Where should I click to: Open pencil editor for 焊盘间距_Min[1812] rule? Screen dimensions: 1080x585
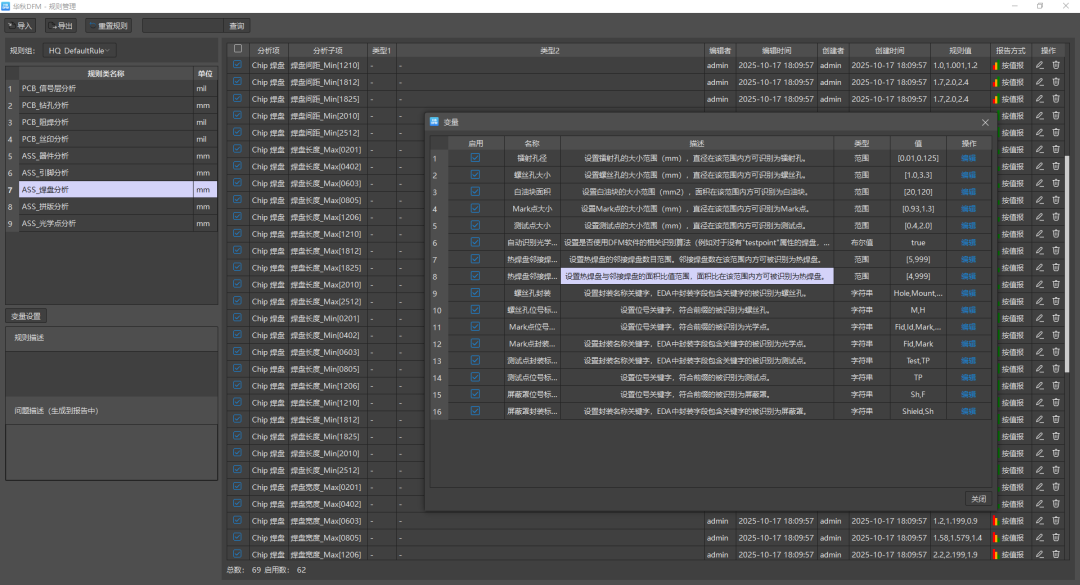pos(1039,82)
